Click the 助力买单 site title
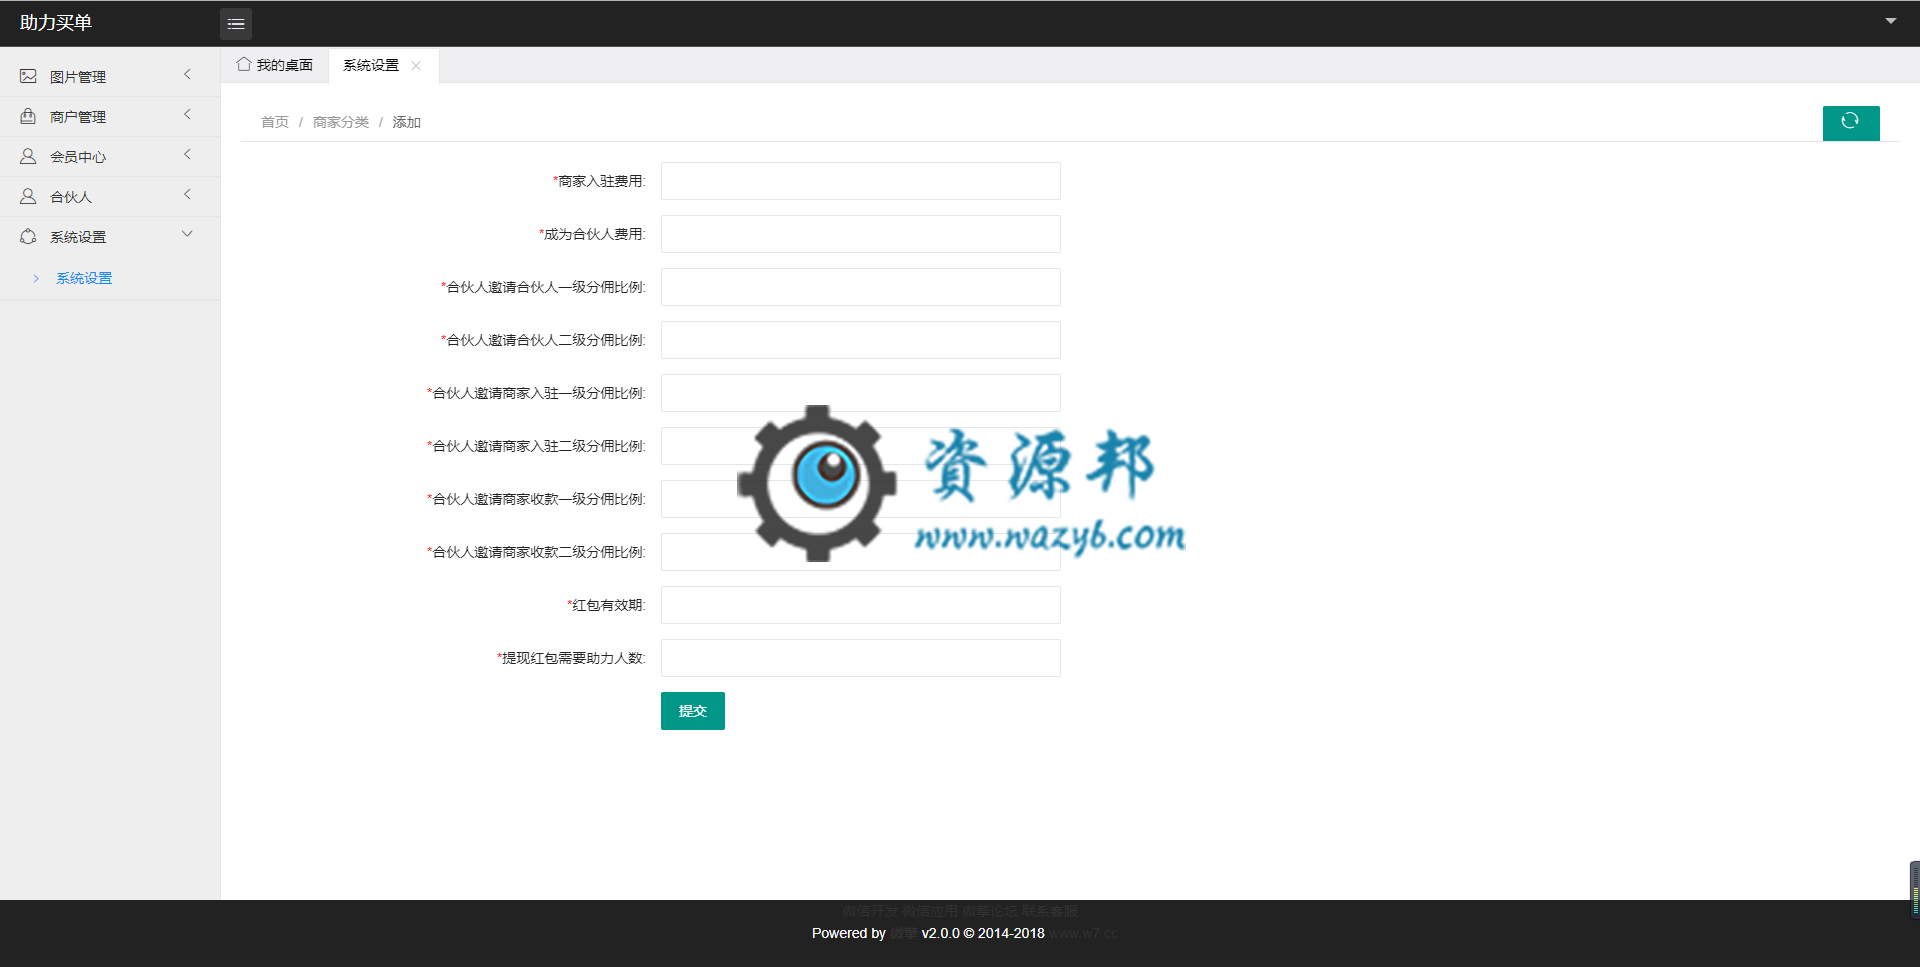Image resolution: width=1920 pixels, height=967 pixels. point(56,22)
